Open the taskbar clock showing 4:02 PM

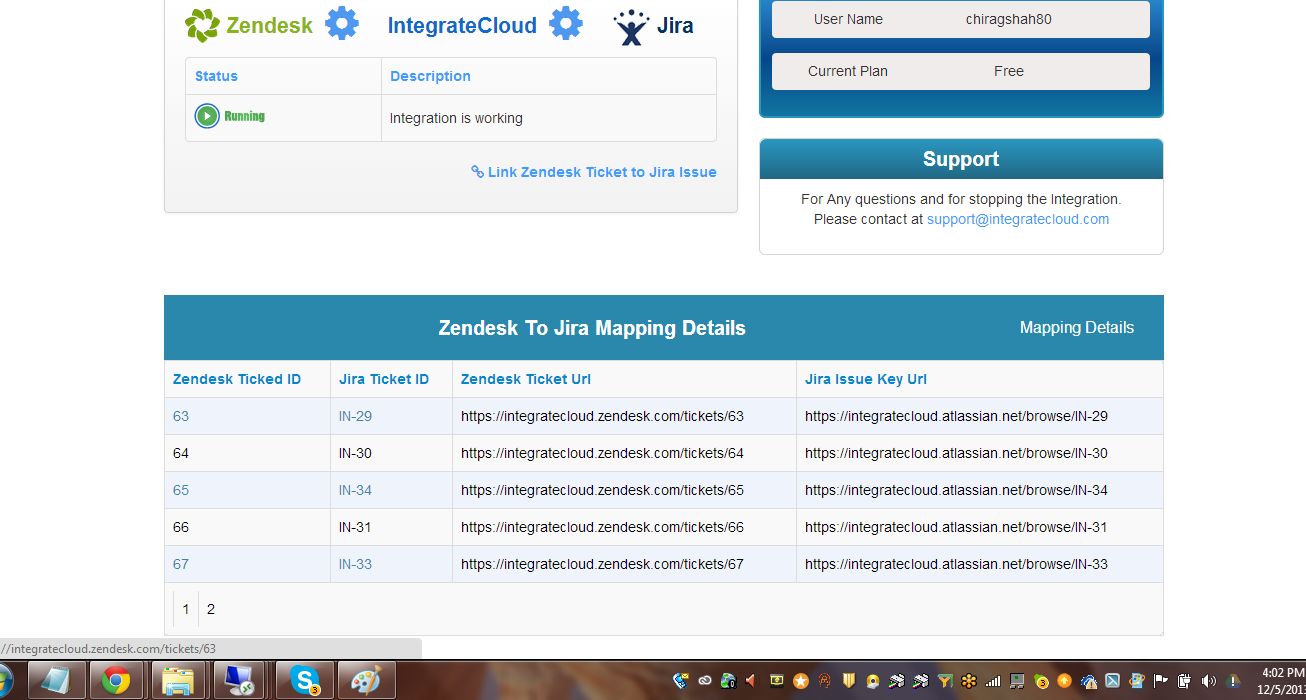click(x=1281, y=681)
